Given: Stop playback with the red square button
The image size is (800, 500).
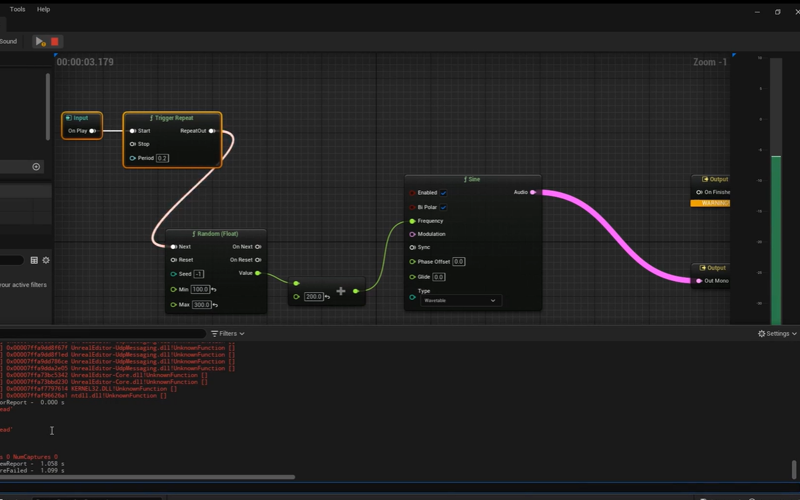Looking at the screenshot, I should (x=55, y=41).
